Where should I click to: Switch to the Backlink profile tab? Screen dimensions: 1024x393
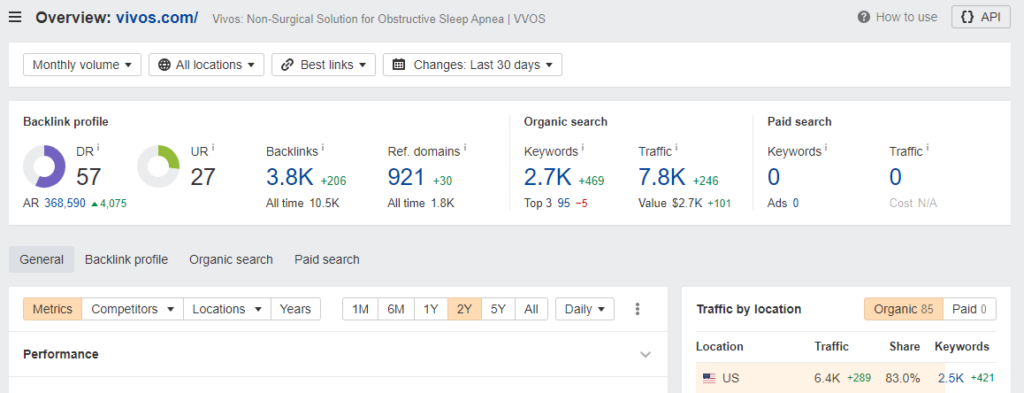(126, 259)
